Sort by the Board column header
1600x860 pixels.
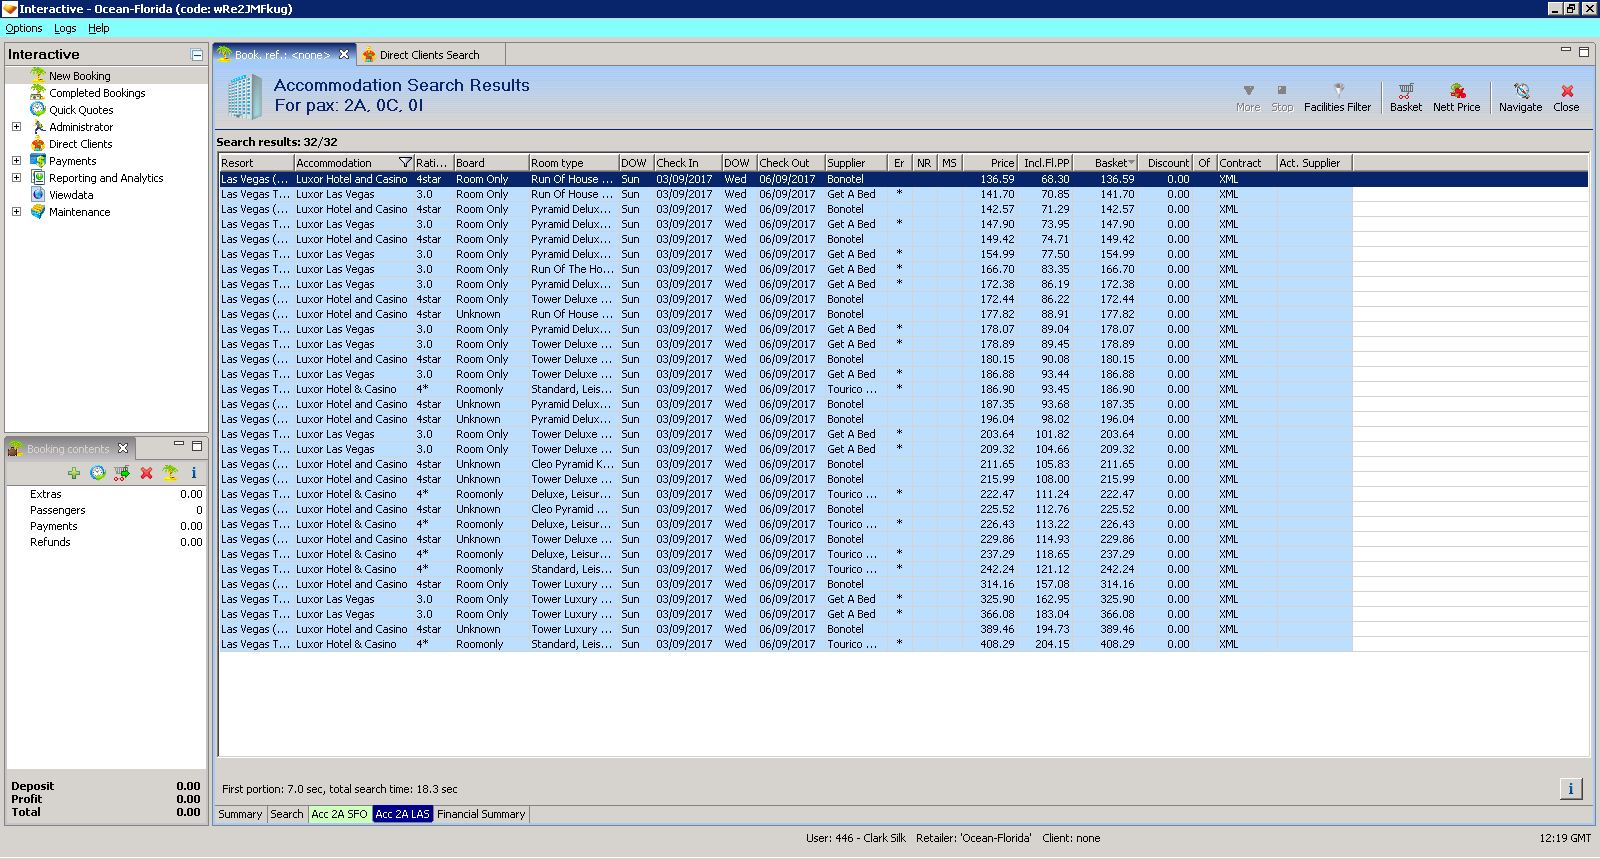pos(491,163)
